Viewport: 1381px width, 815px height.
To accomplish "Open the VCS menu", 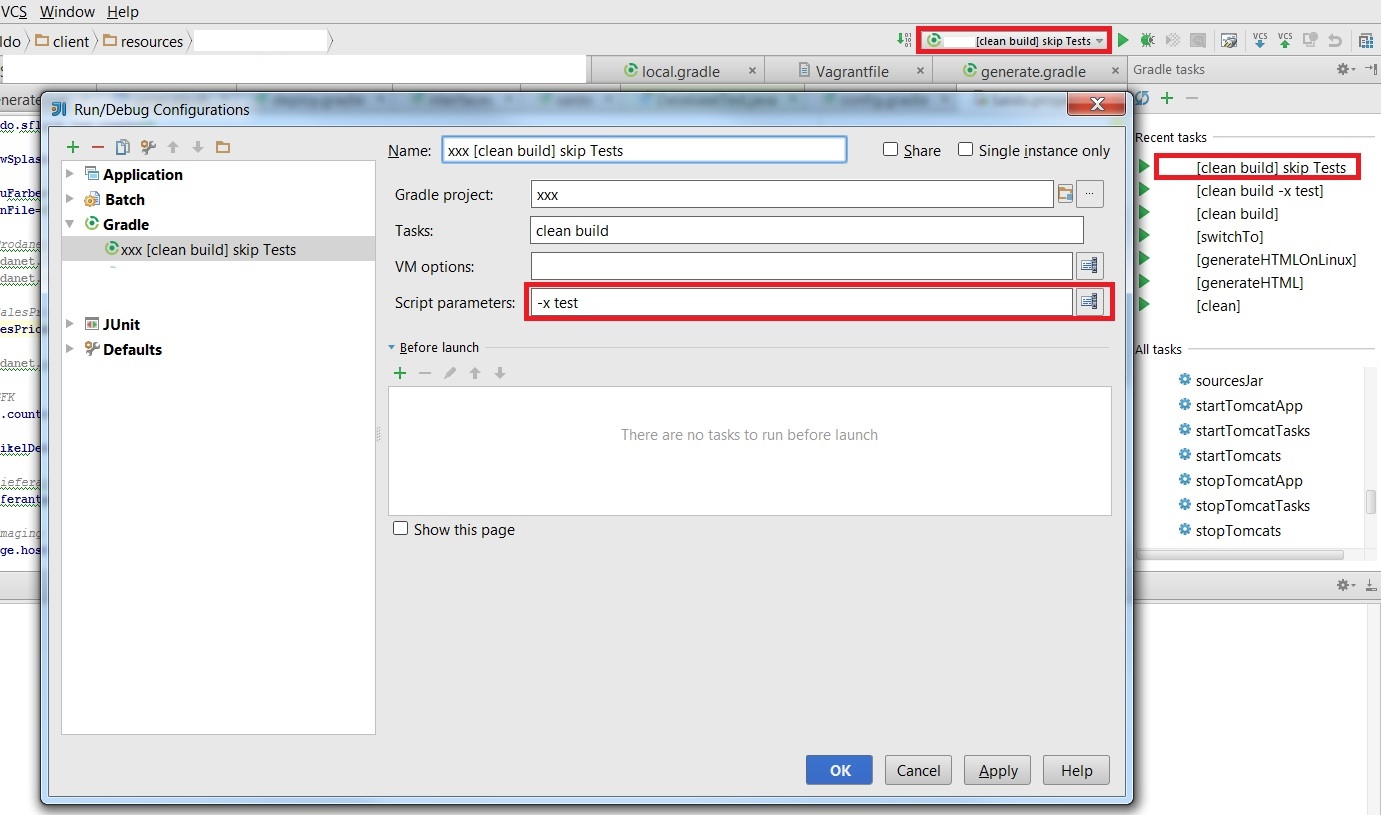I will 13,12.
